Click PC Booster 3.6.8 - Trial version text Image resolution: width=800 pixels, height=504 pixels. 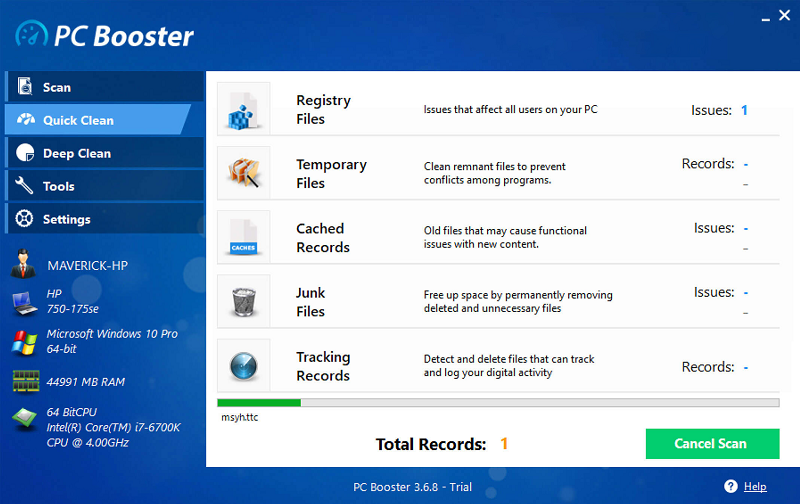pyautogui.click(x=412, y=487)
